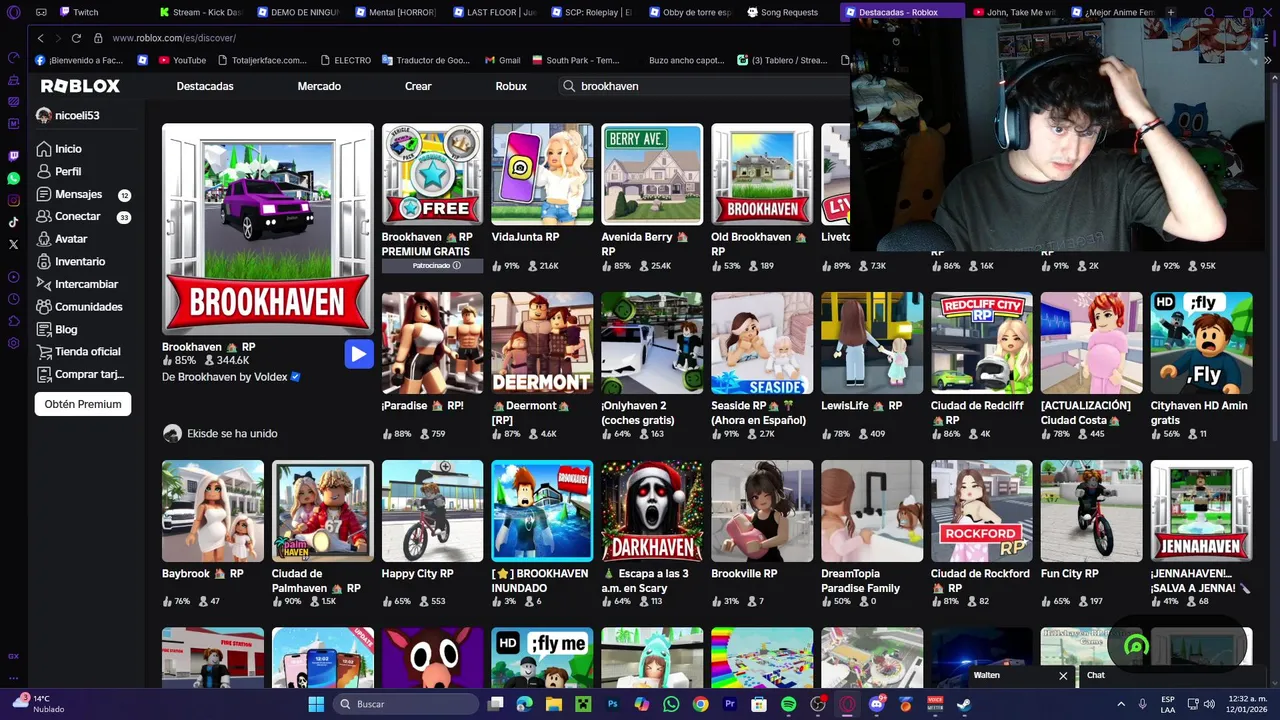This screenshot has width=1280, height=720.
Task: Open the Darkhaven Escapa a las 3 a.m. thumbnail
Action: point(652,511)
